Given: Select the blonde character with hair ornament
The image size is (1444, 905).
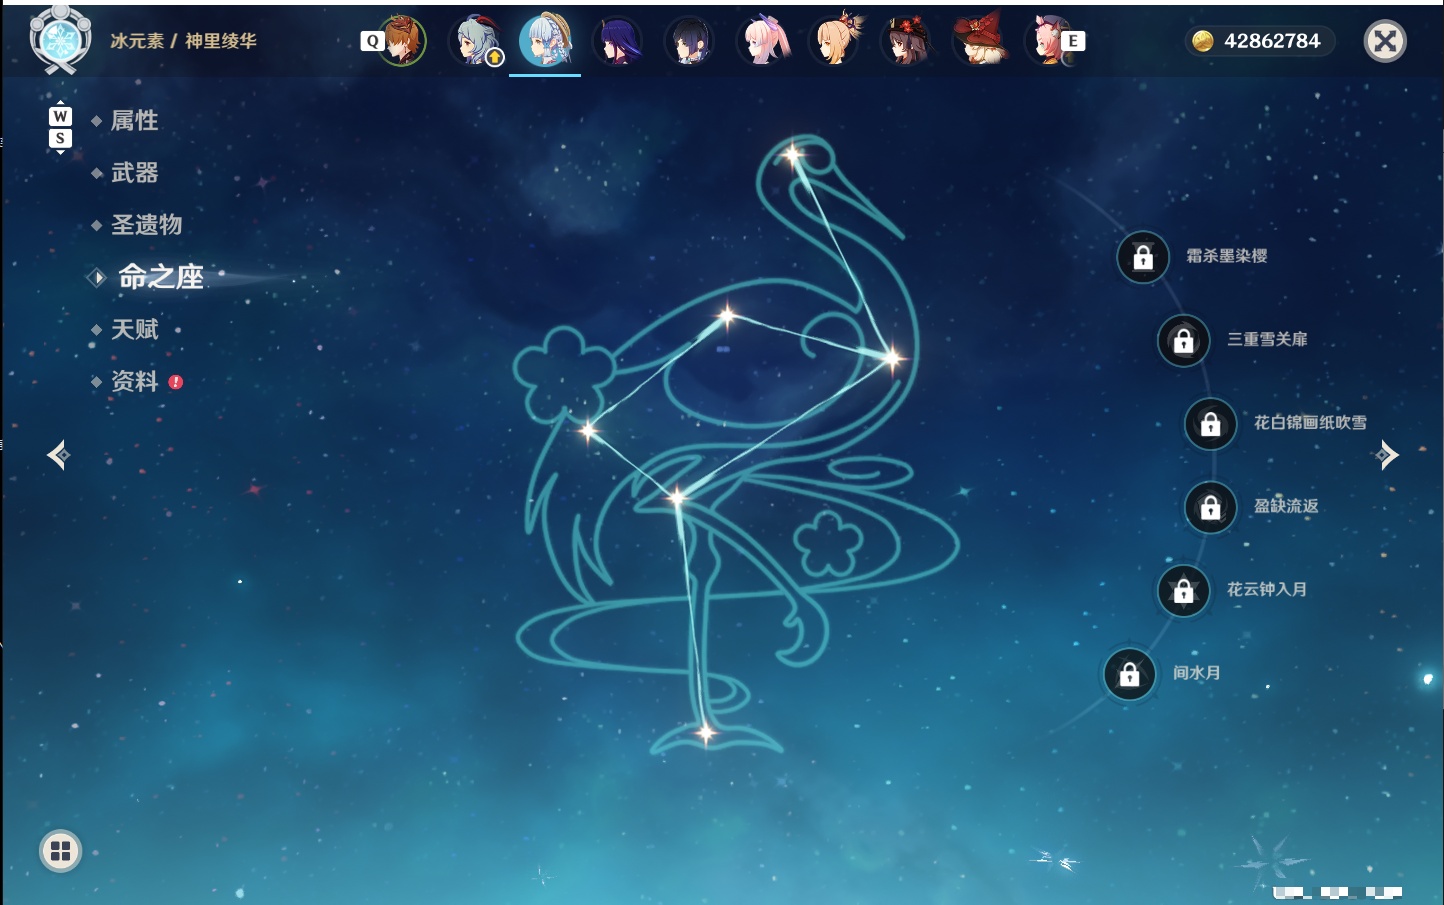Looking at the screenshot, I should (x=836, y=41).
